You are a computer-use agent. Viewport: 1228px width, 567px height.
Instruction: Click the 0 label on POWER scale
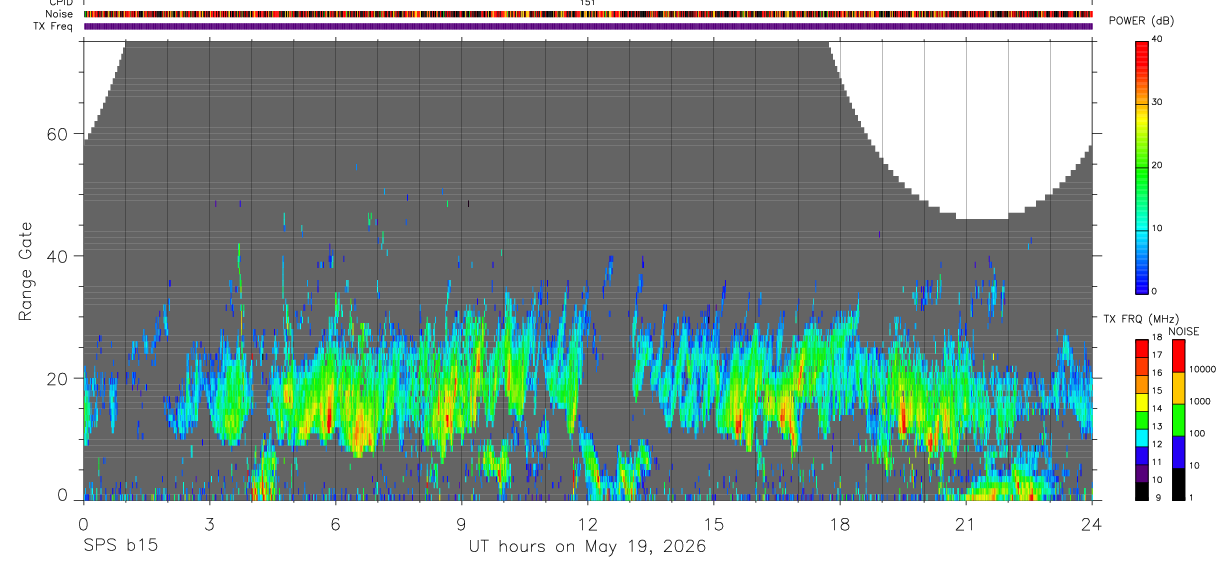pos(1154,291)
